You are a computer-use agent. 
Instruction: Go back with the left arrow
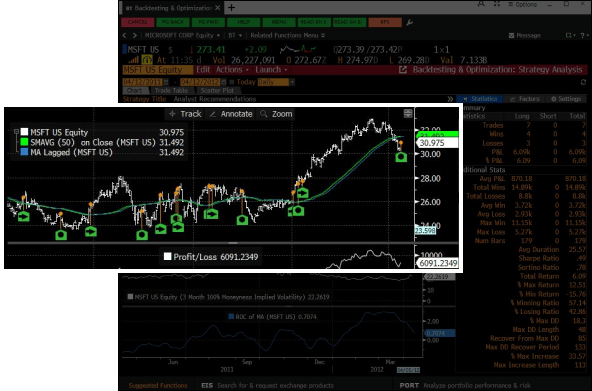(x=125, y=35)
